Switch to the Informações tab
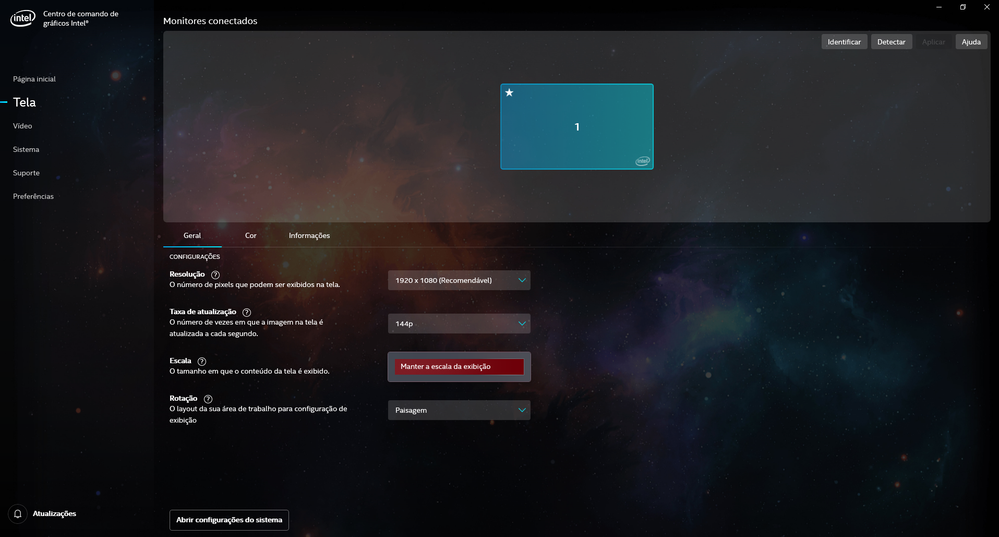Viewport: 999px width, 537px height. 309,236
